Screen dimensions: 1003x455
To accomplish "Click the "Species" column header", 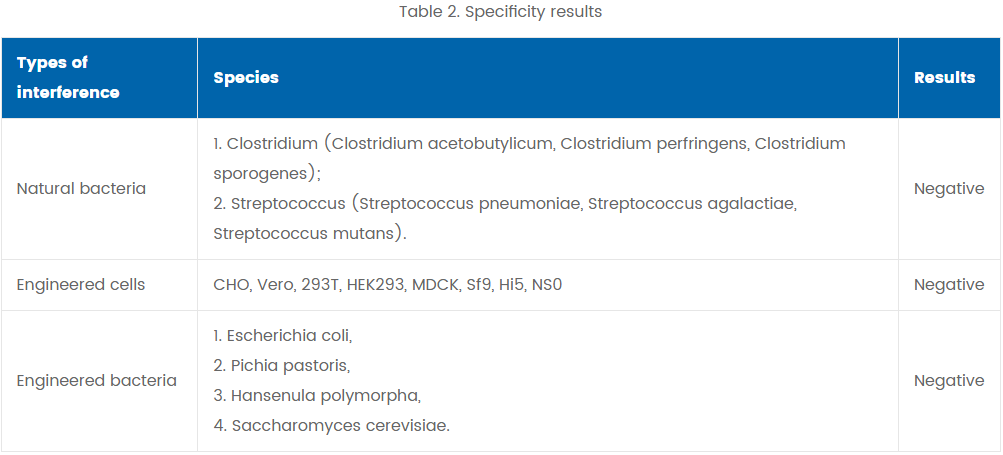I will pos(246,77).
